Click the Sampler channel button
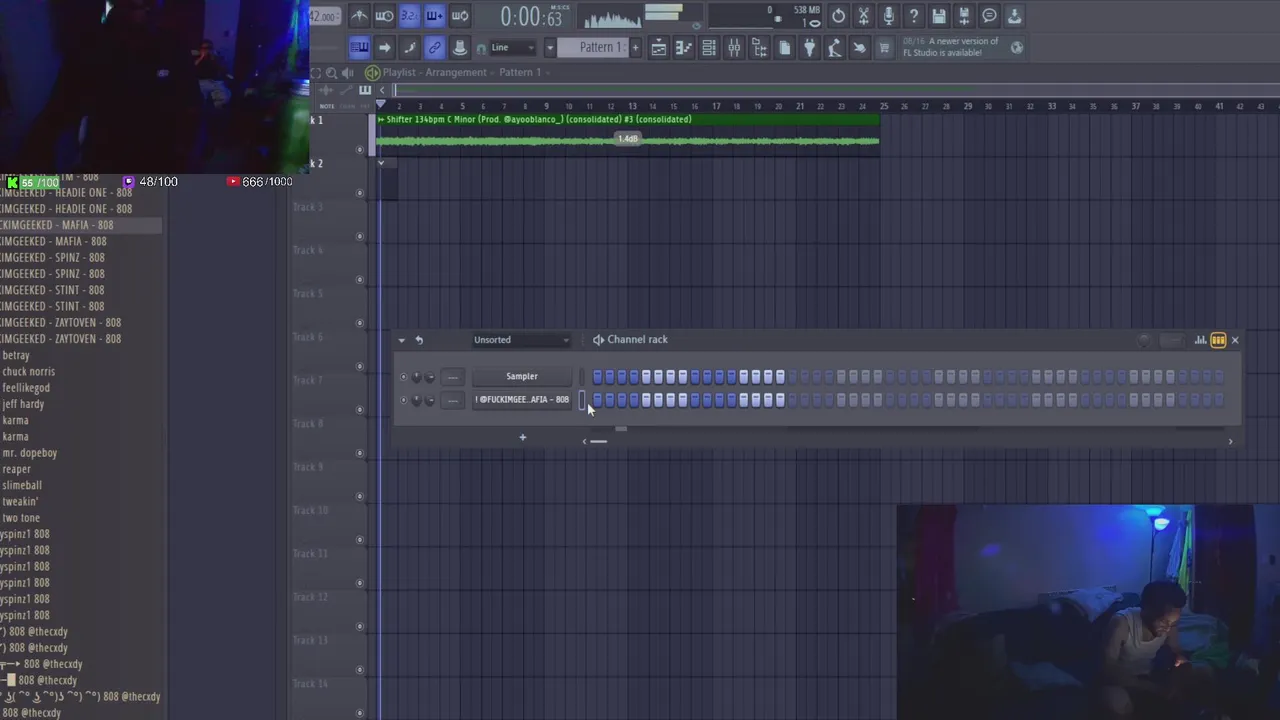The height and width of the screenshot is (720, 1280). tap(521, 377)
